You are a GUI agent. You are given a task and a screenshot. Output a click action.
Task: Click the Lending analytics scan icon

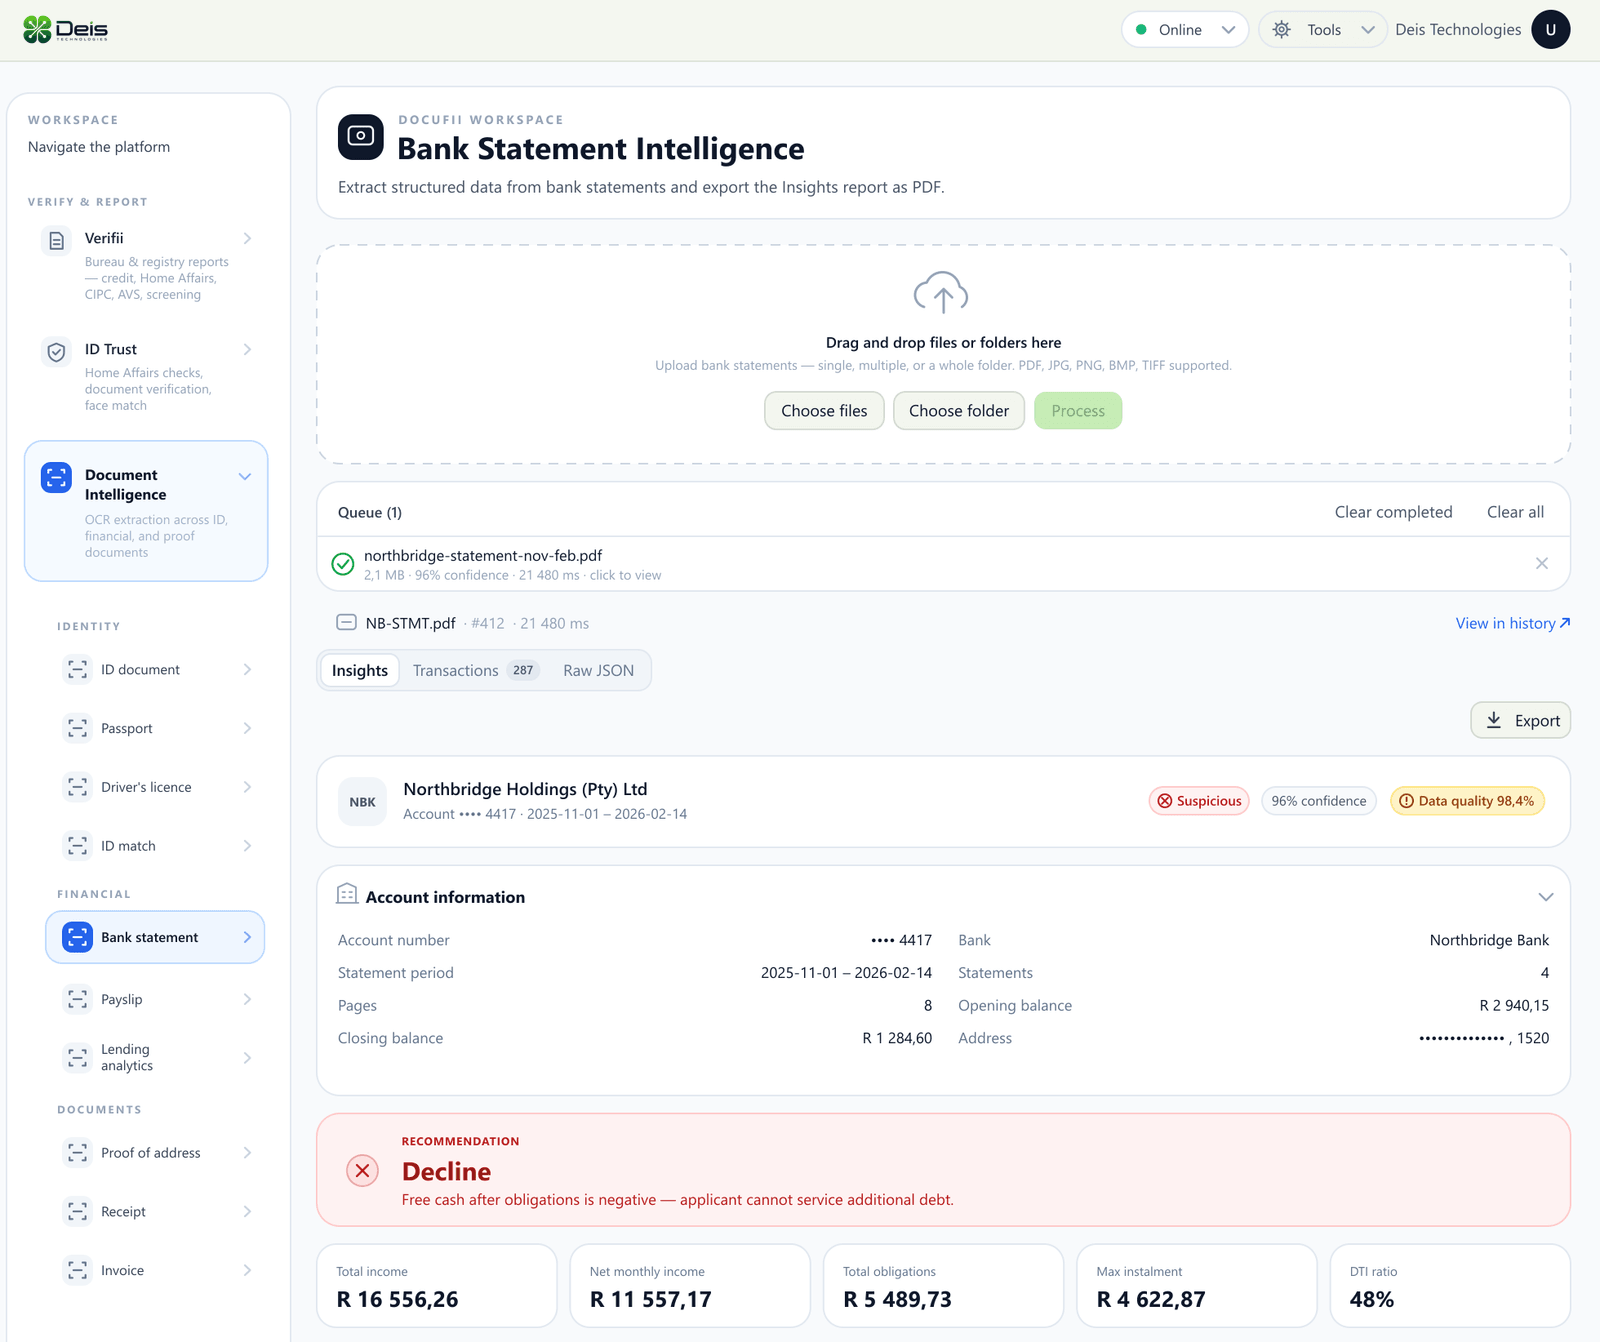[77, 1057]
